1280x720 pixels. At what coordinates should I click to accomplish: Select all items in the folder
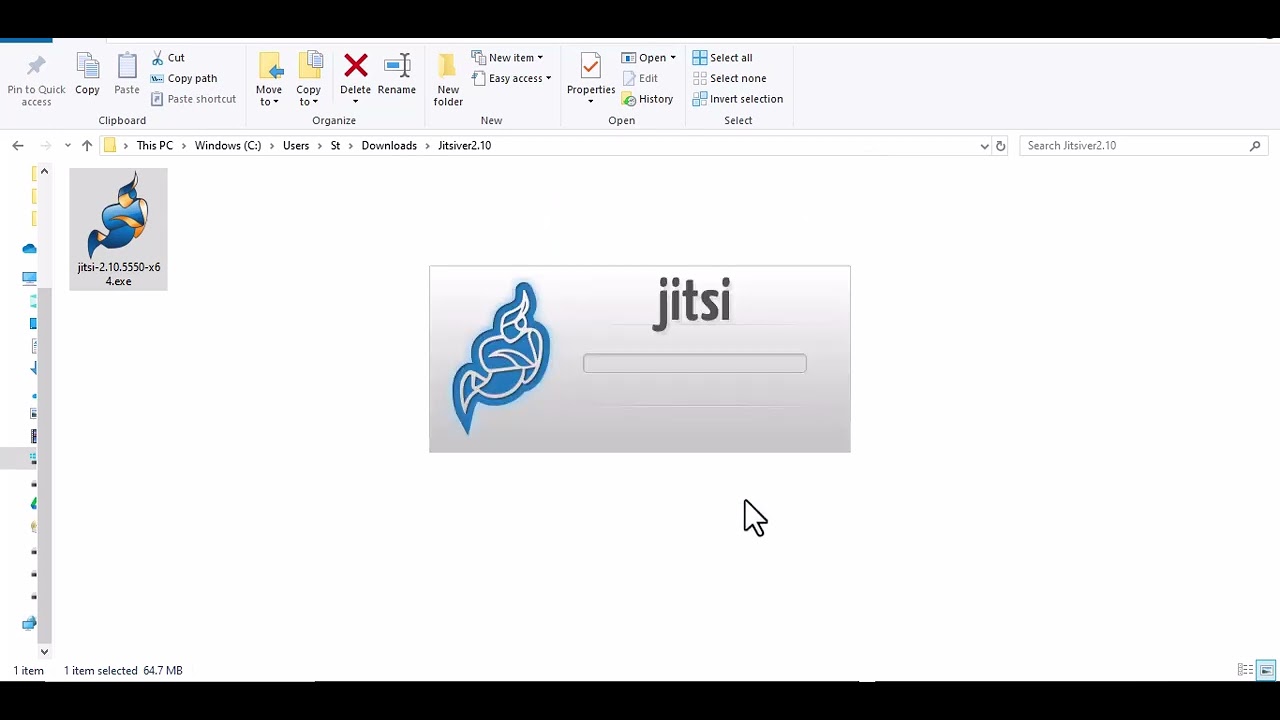click(x=722, y=58)
